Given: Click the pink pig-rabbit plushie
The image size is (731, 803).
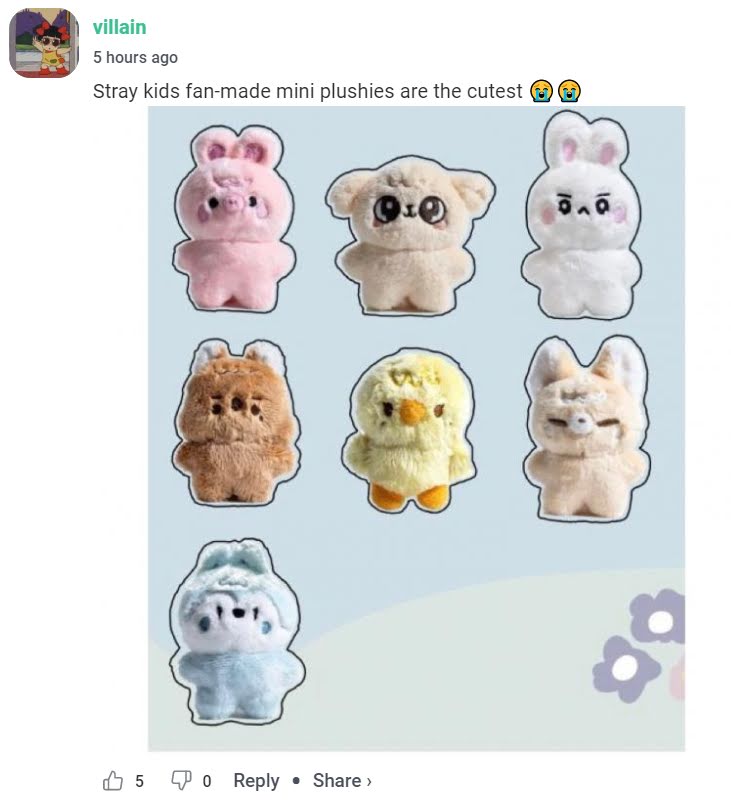Looking at the screenshot, I should pos(234,219).
